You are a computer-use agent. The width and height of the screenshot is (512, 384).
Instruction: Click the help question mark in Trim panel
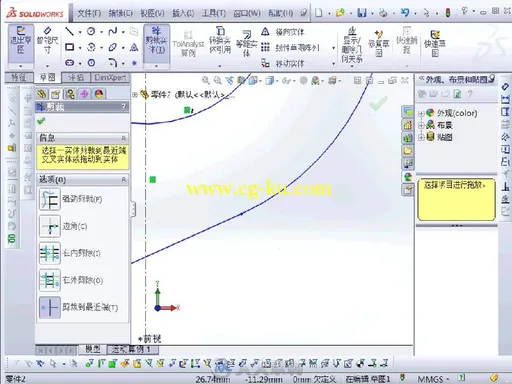[124, 106]
